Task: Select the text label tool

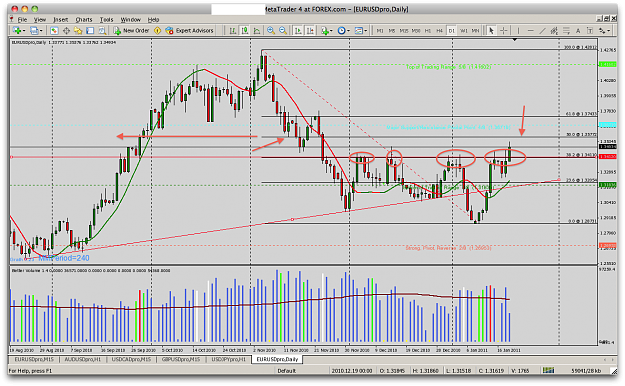Action: [590, 31]
